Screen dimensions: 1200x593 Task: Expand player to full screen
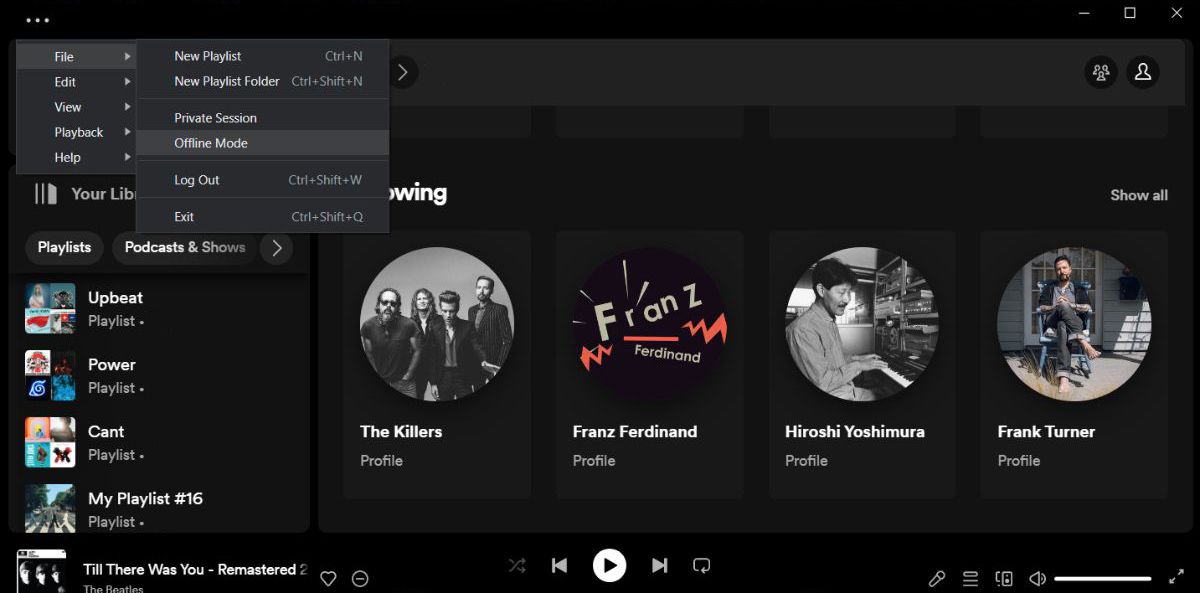click(x=1176, y=578)
